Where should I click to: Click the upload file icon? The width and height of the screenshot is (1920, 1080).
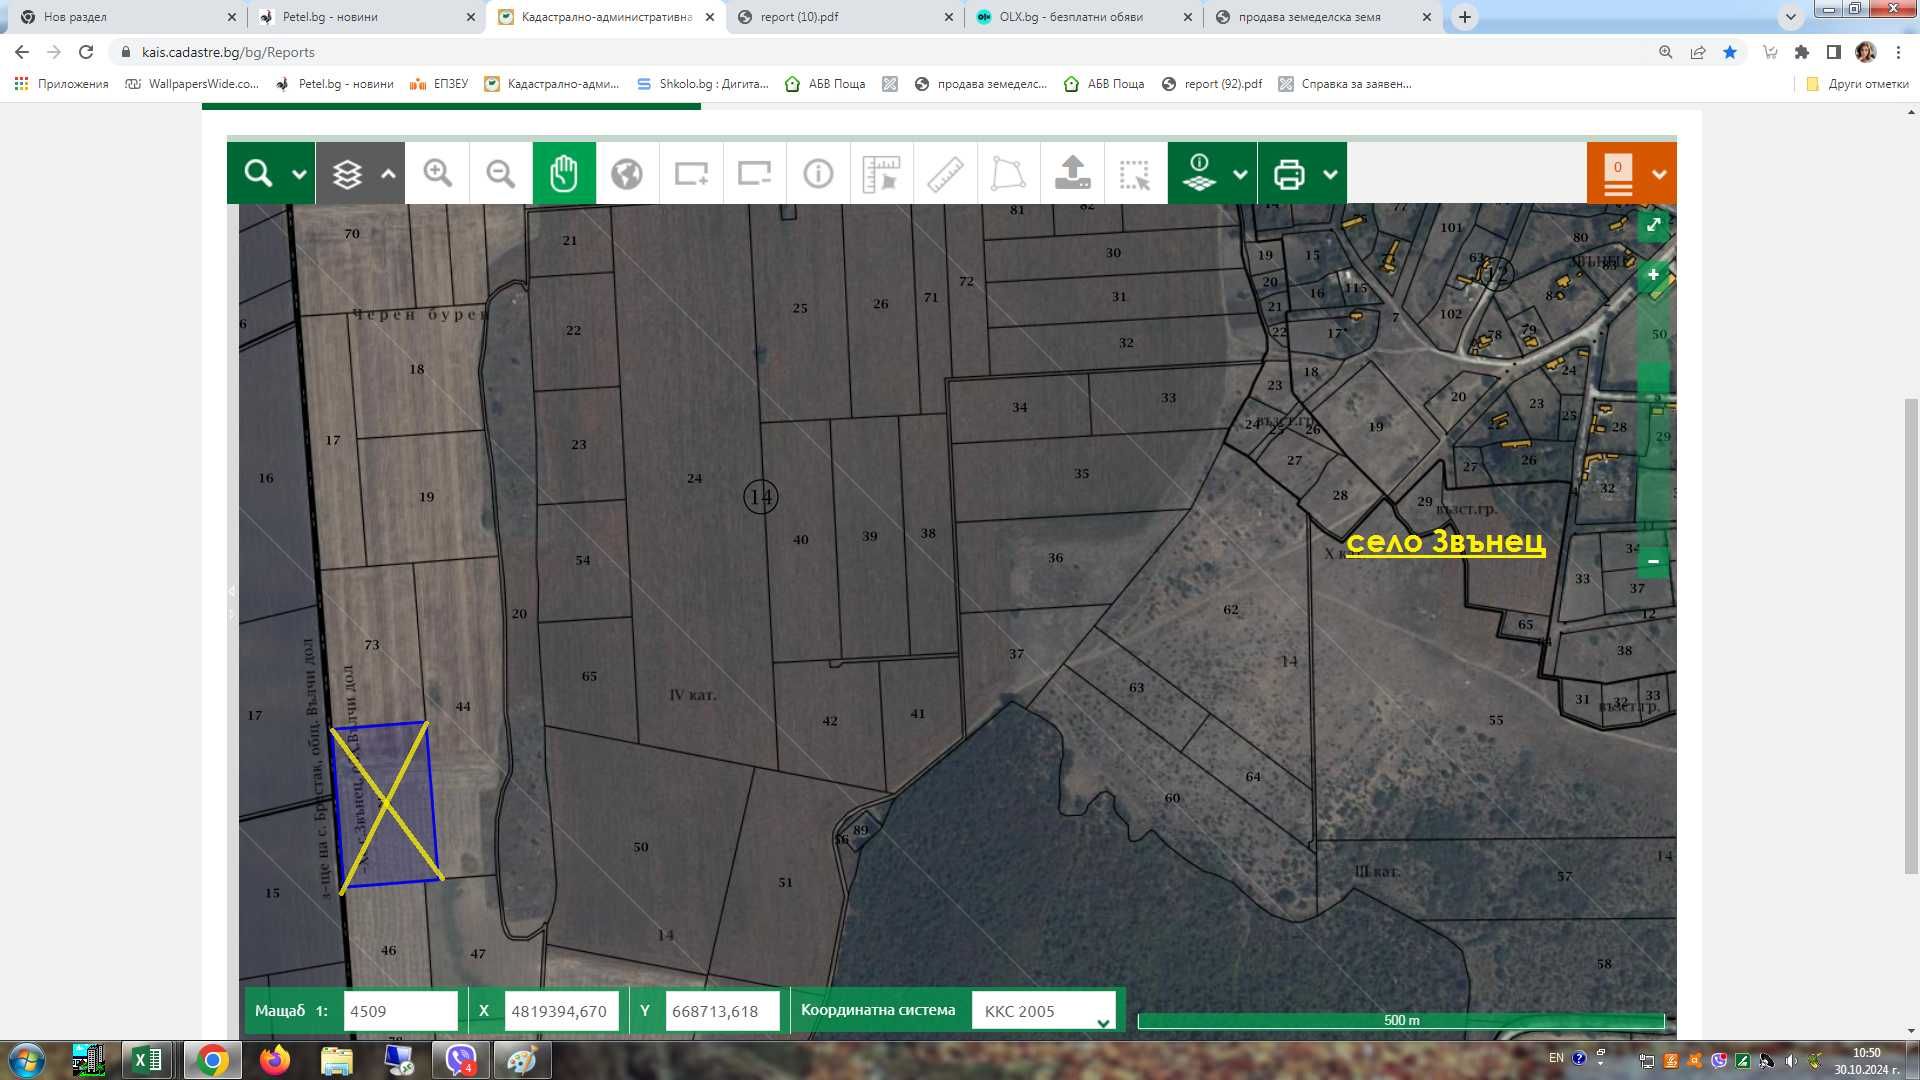click(1072, 173)
